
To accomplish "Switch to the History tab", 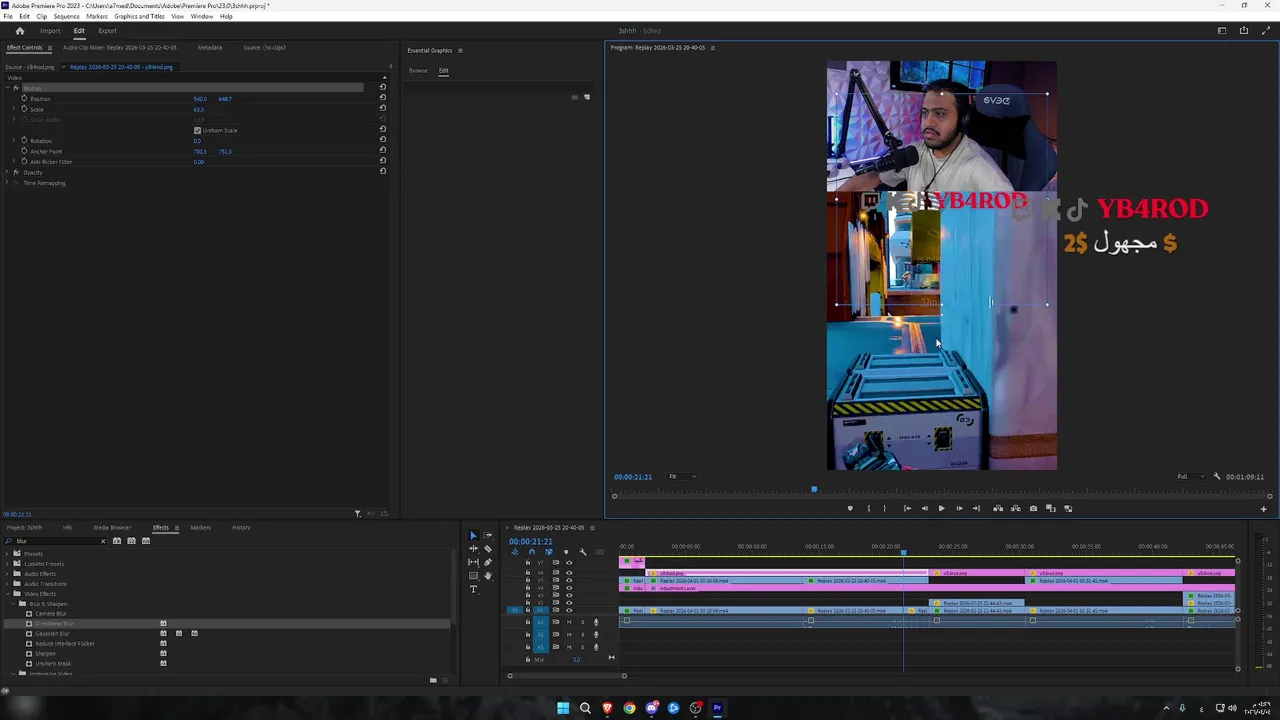I will pyautogui.click(x=241, y=528).
